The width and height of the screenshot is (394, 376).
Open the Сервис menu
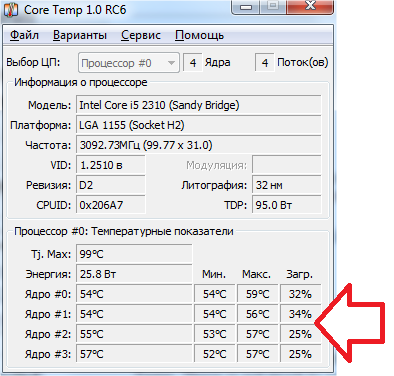(x=141, y=35)
